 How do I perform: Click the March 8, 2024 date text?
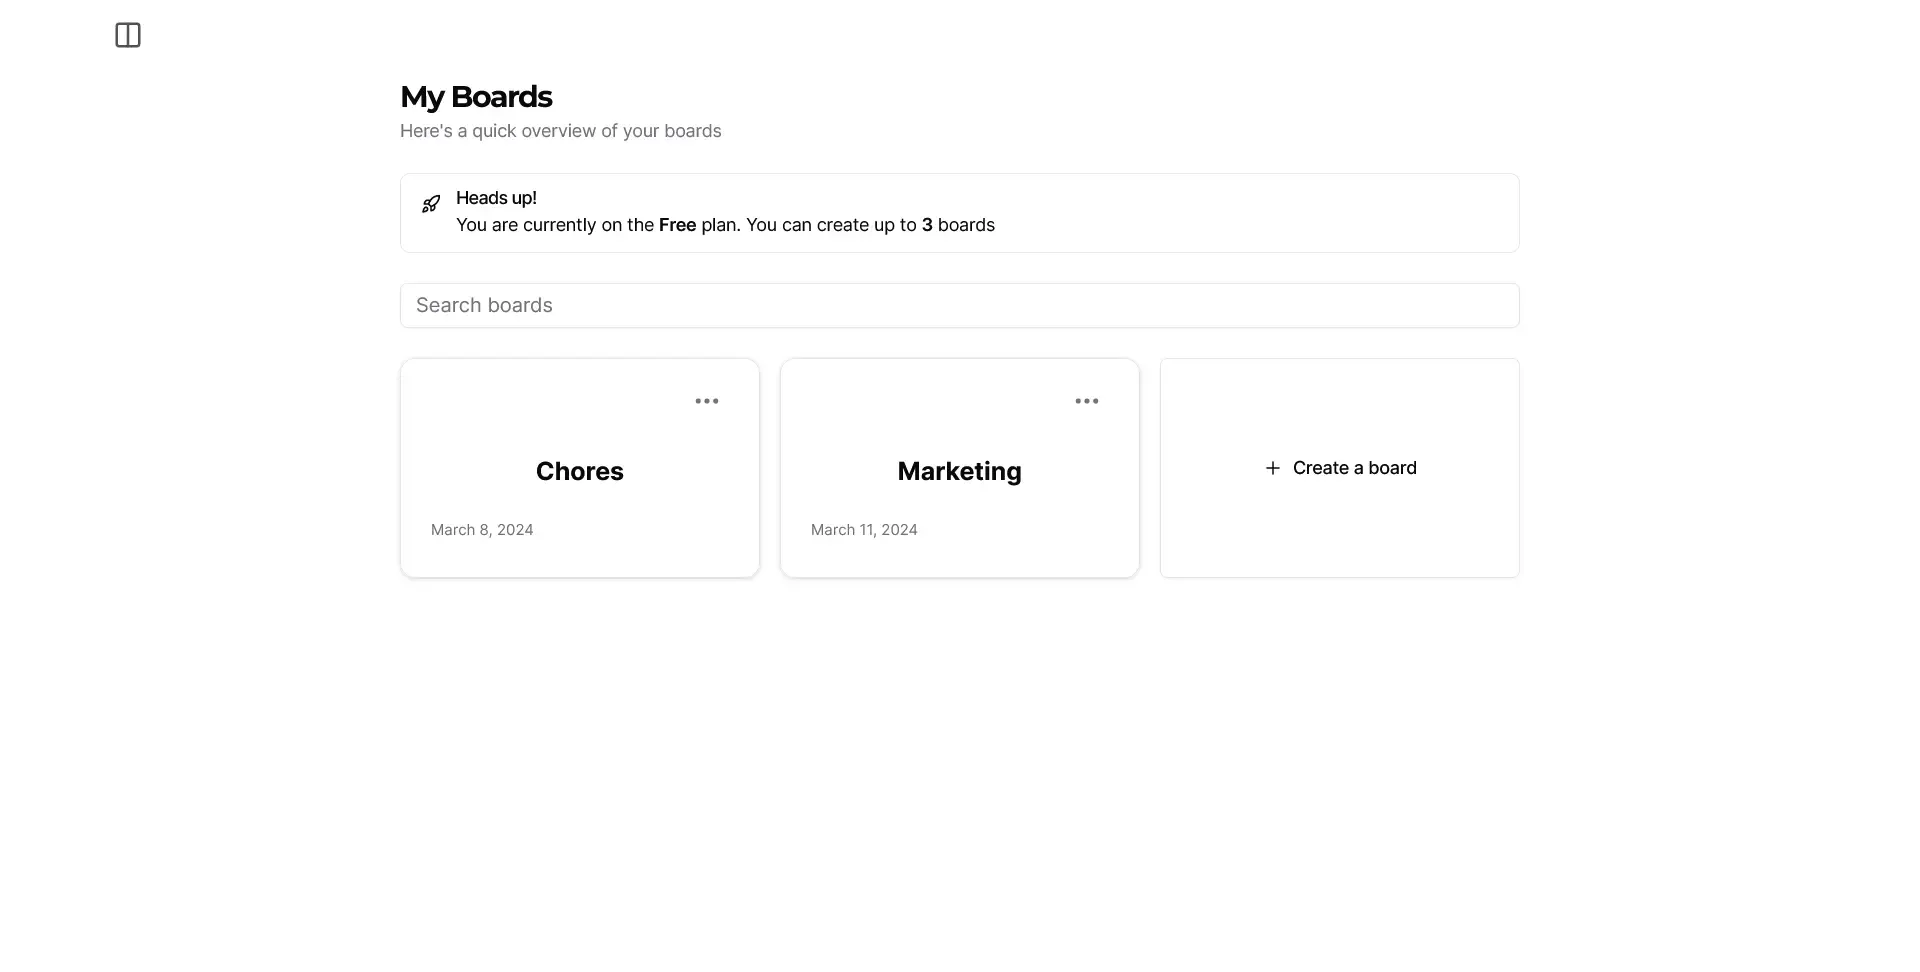[x=482, y=530]
